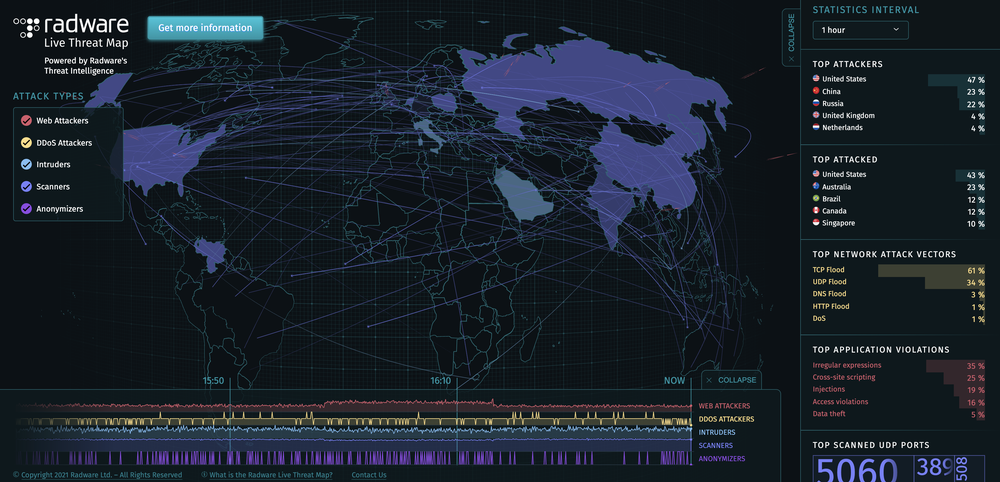This screenshot has height=482, width=1000.
Task: Click the Access violations row
Action: coord(899,402)
